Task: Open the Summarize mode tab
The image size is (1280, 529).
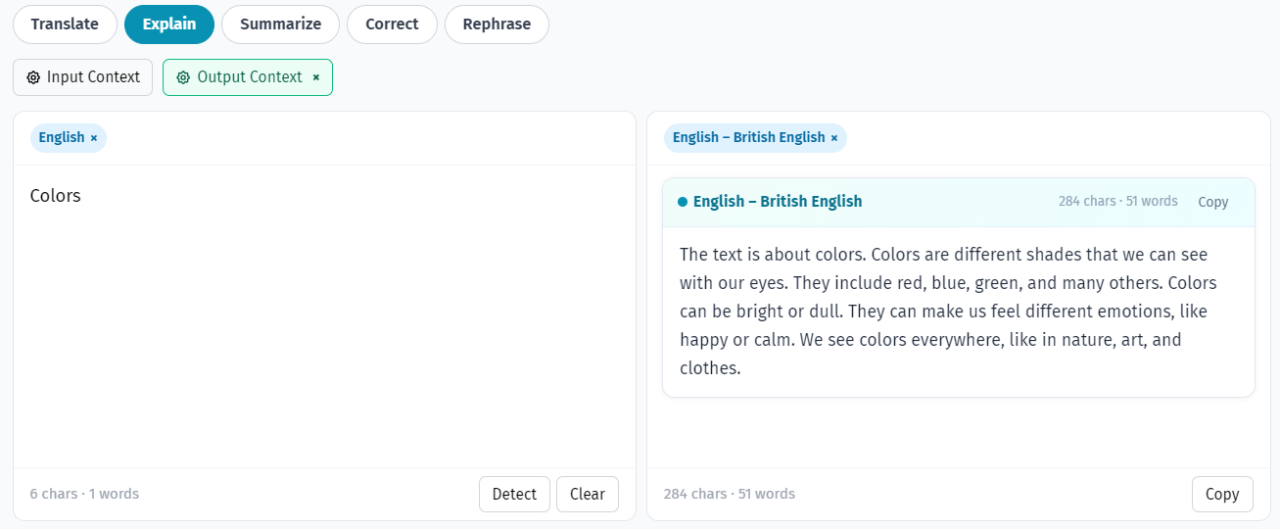Action: tap(280, 24)
